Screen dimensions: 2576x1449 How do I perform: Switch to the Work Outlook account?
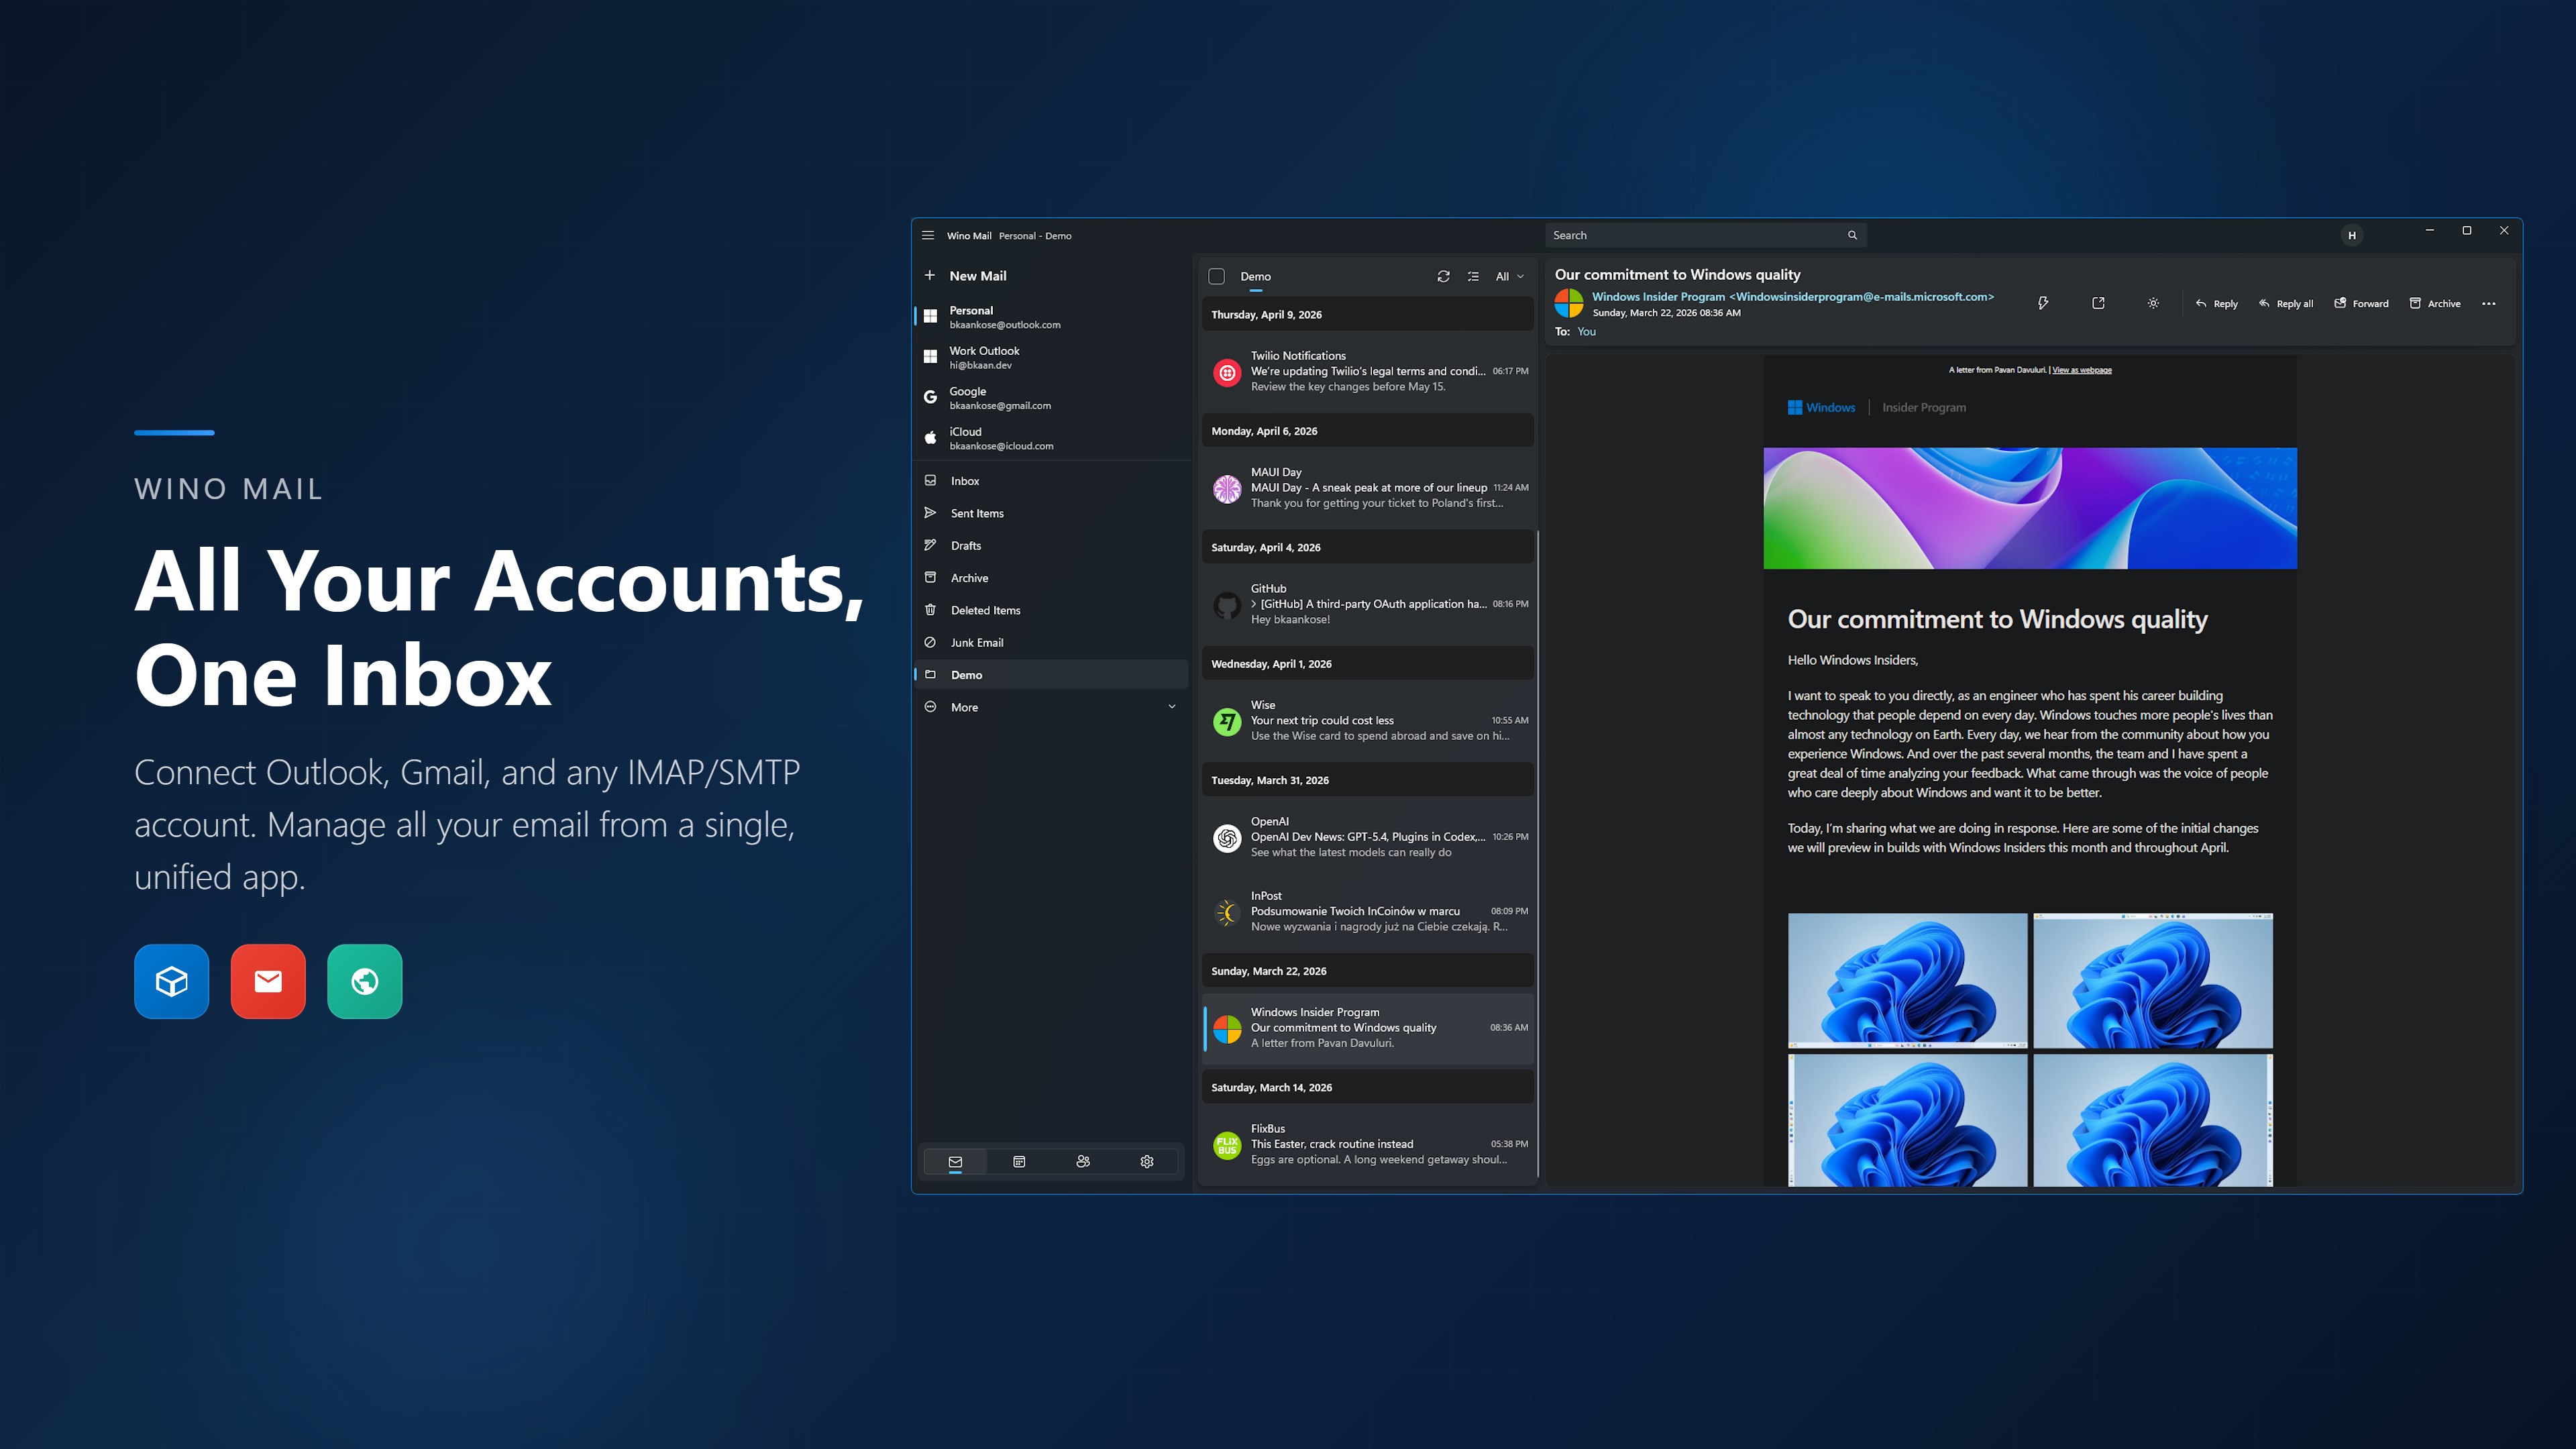click(1052, 357)
